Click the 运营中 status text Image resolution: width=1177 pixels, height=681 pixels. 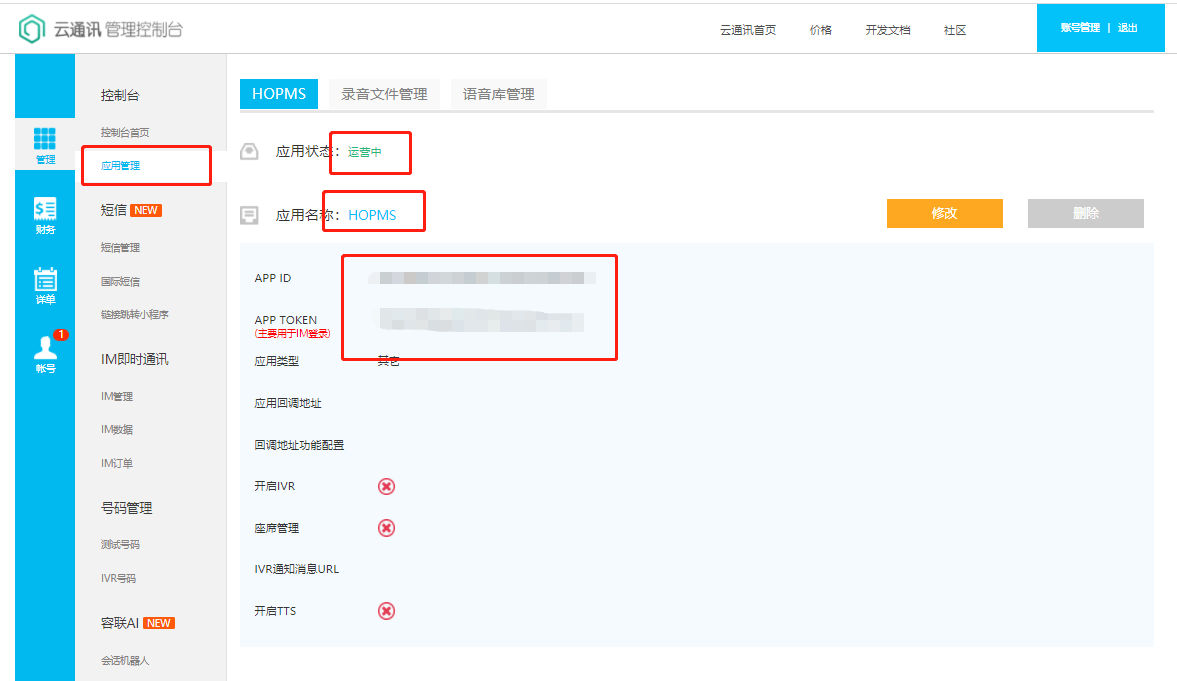coord(365,152)
